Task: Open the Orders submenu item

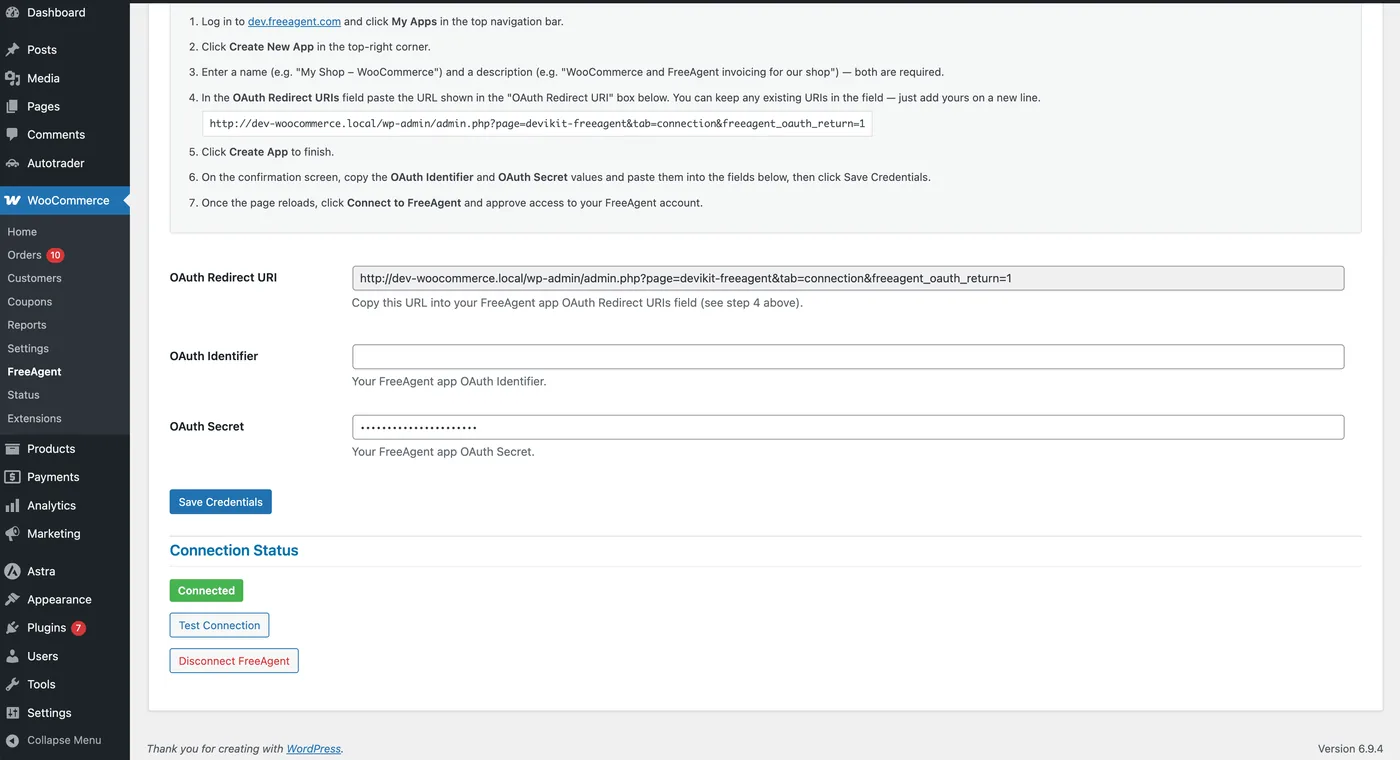Action: [x=24, y=255]
